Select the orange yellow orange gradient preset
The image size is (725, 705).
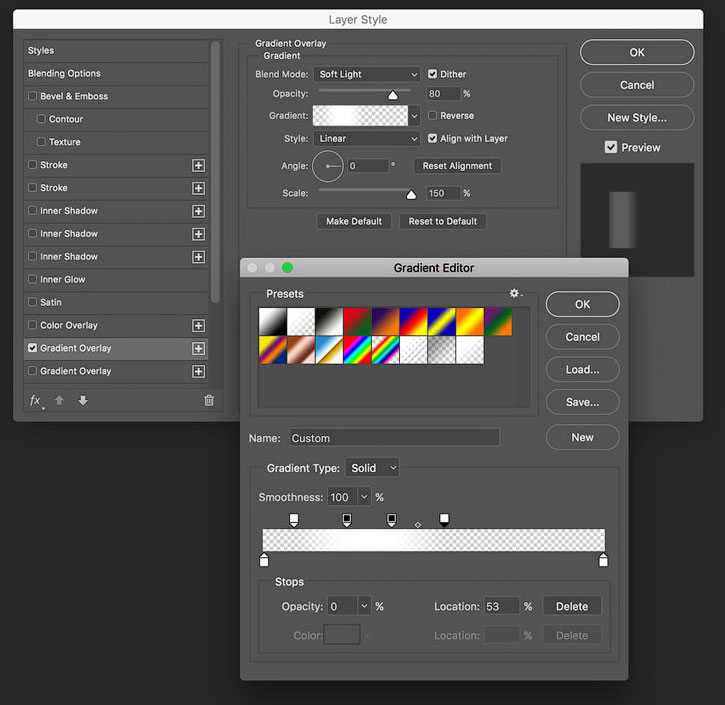click(x=469, y=322)
